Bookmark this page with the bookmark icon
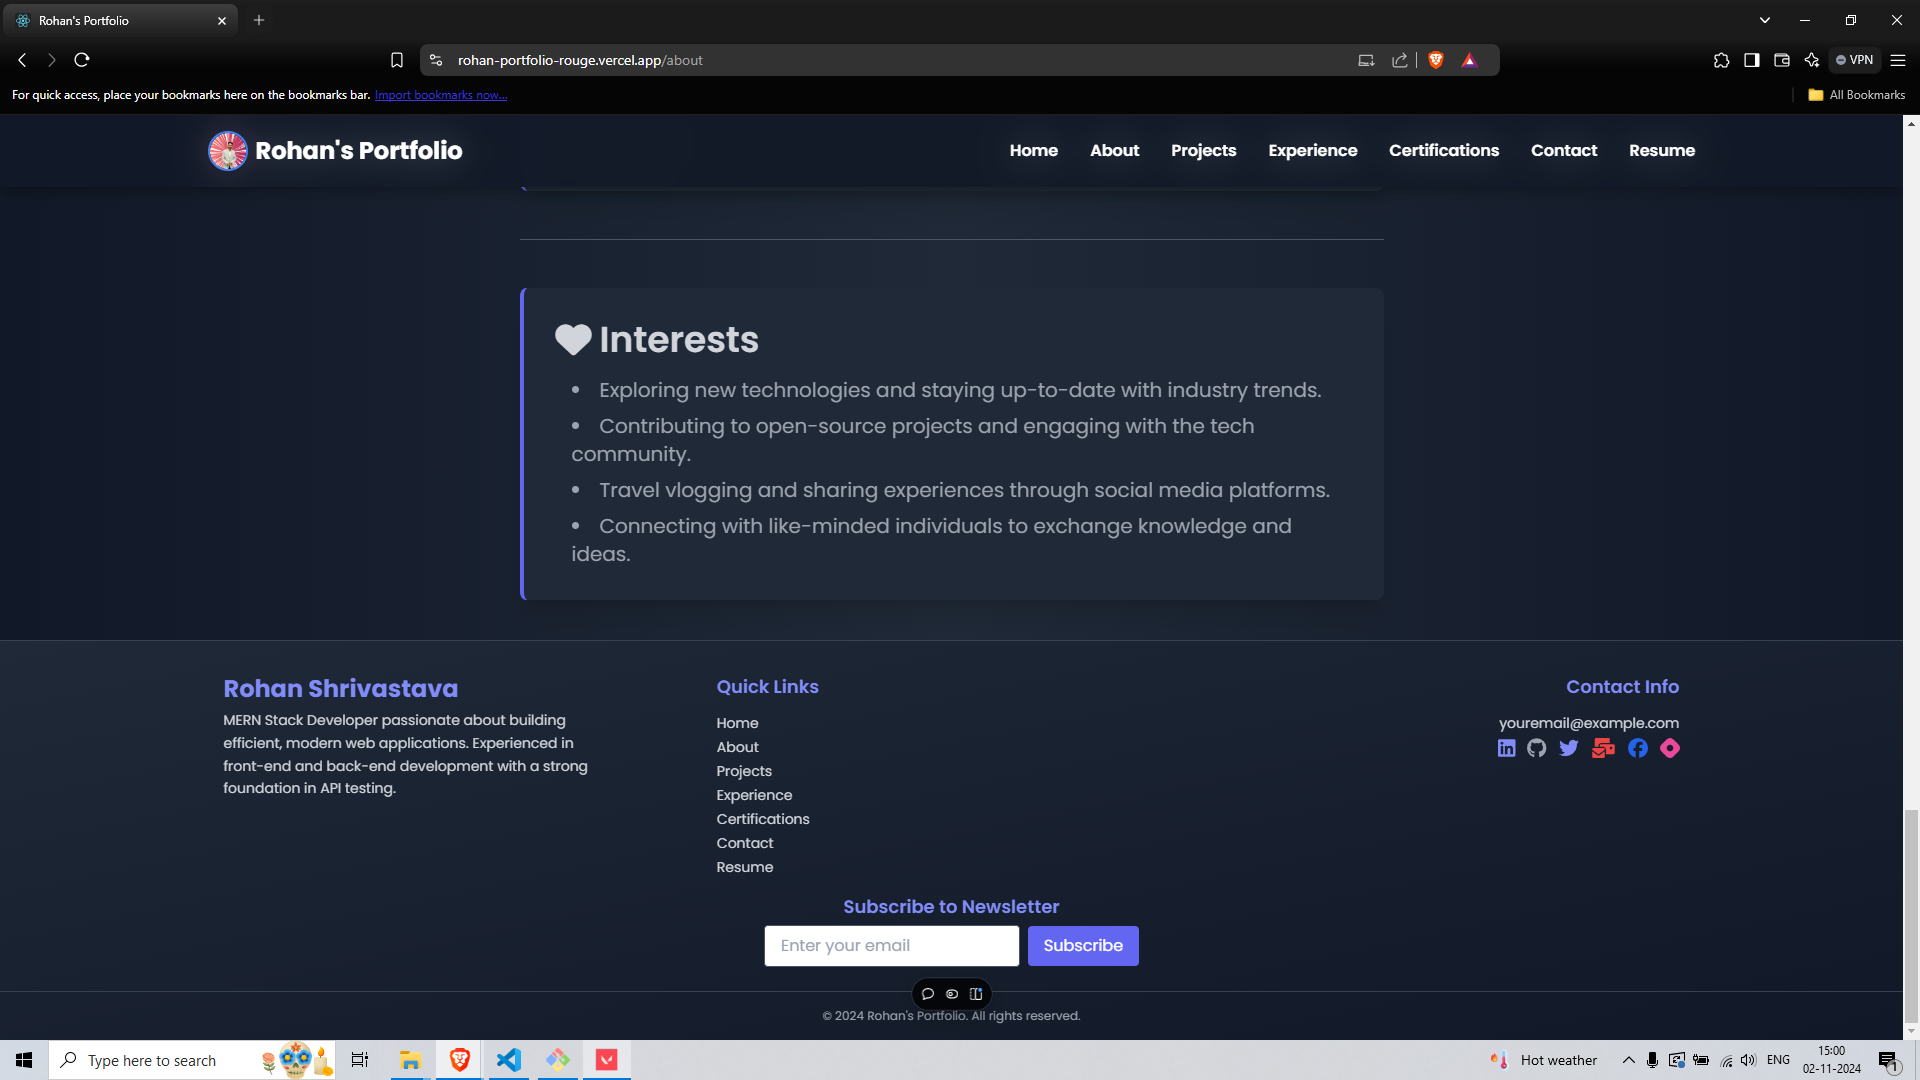Screen dimensions: 1920x1080 397,60
